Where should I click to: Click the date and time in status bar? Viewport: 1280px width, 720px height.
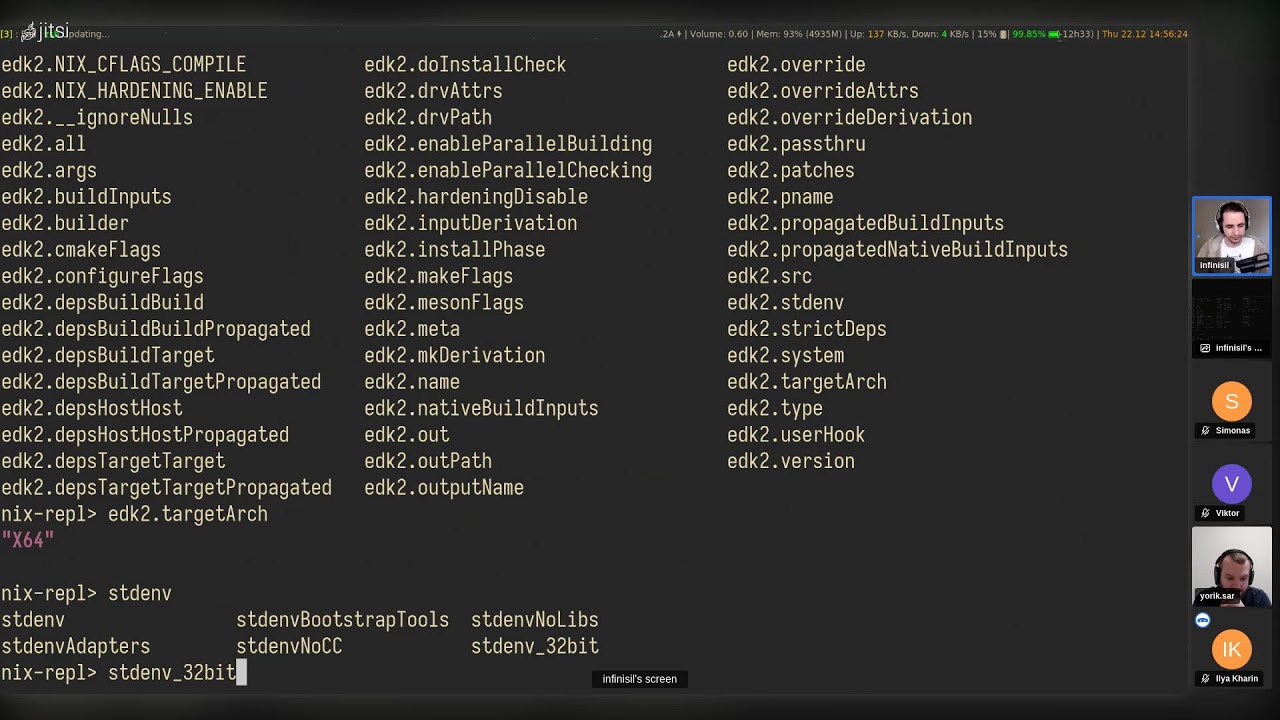tap(1145, 34)
